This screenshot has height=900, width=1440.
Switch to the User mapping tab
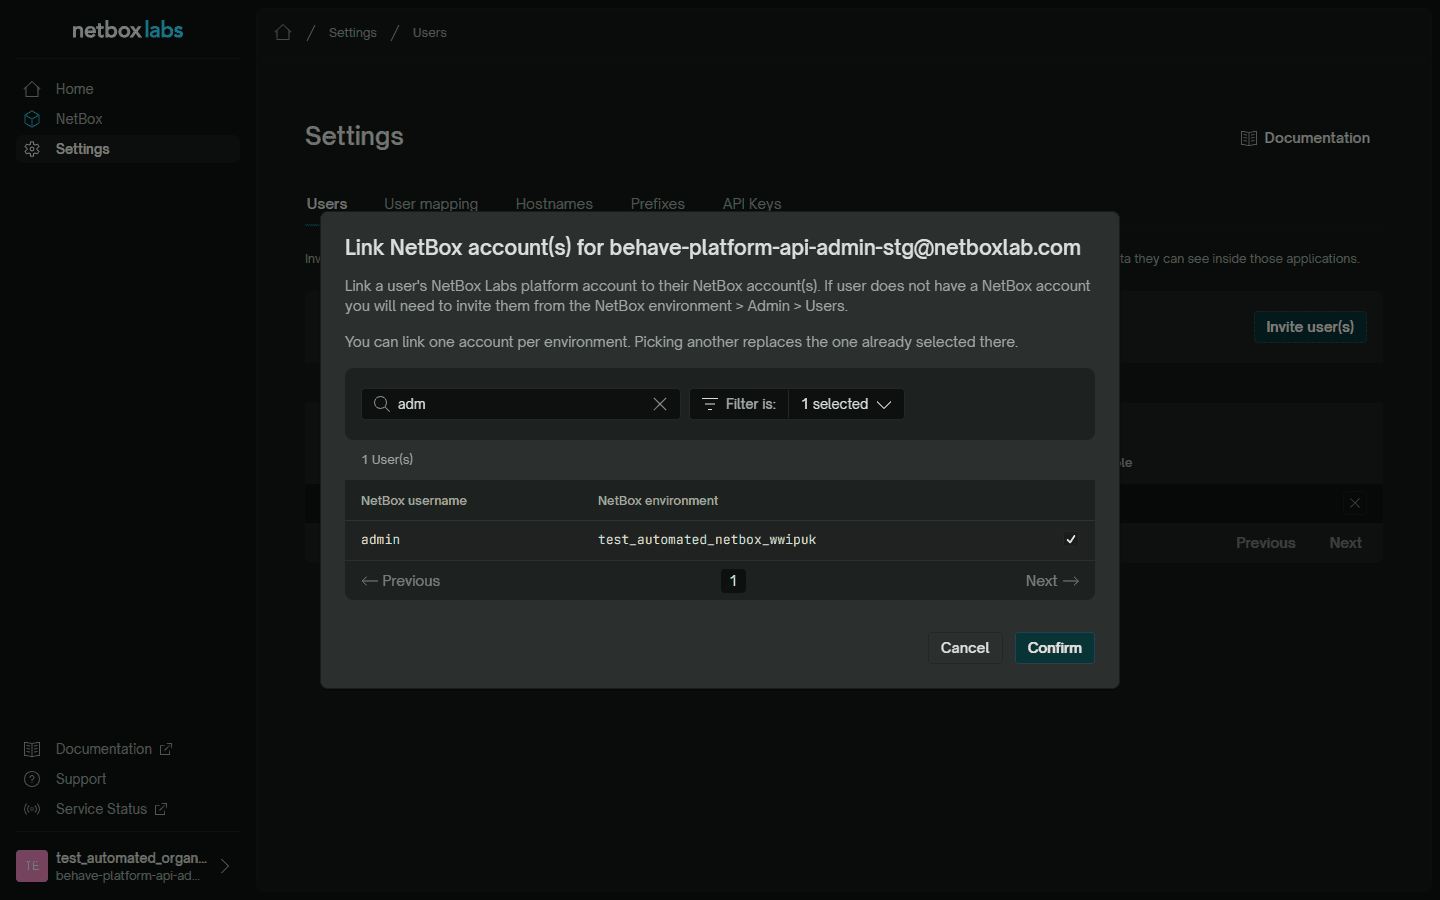point(431,204)
